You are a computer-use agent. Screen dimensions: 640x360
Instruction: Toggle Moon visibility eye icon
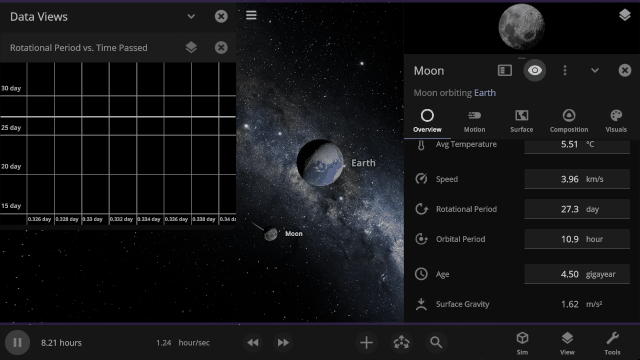coord(535,70)
